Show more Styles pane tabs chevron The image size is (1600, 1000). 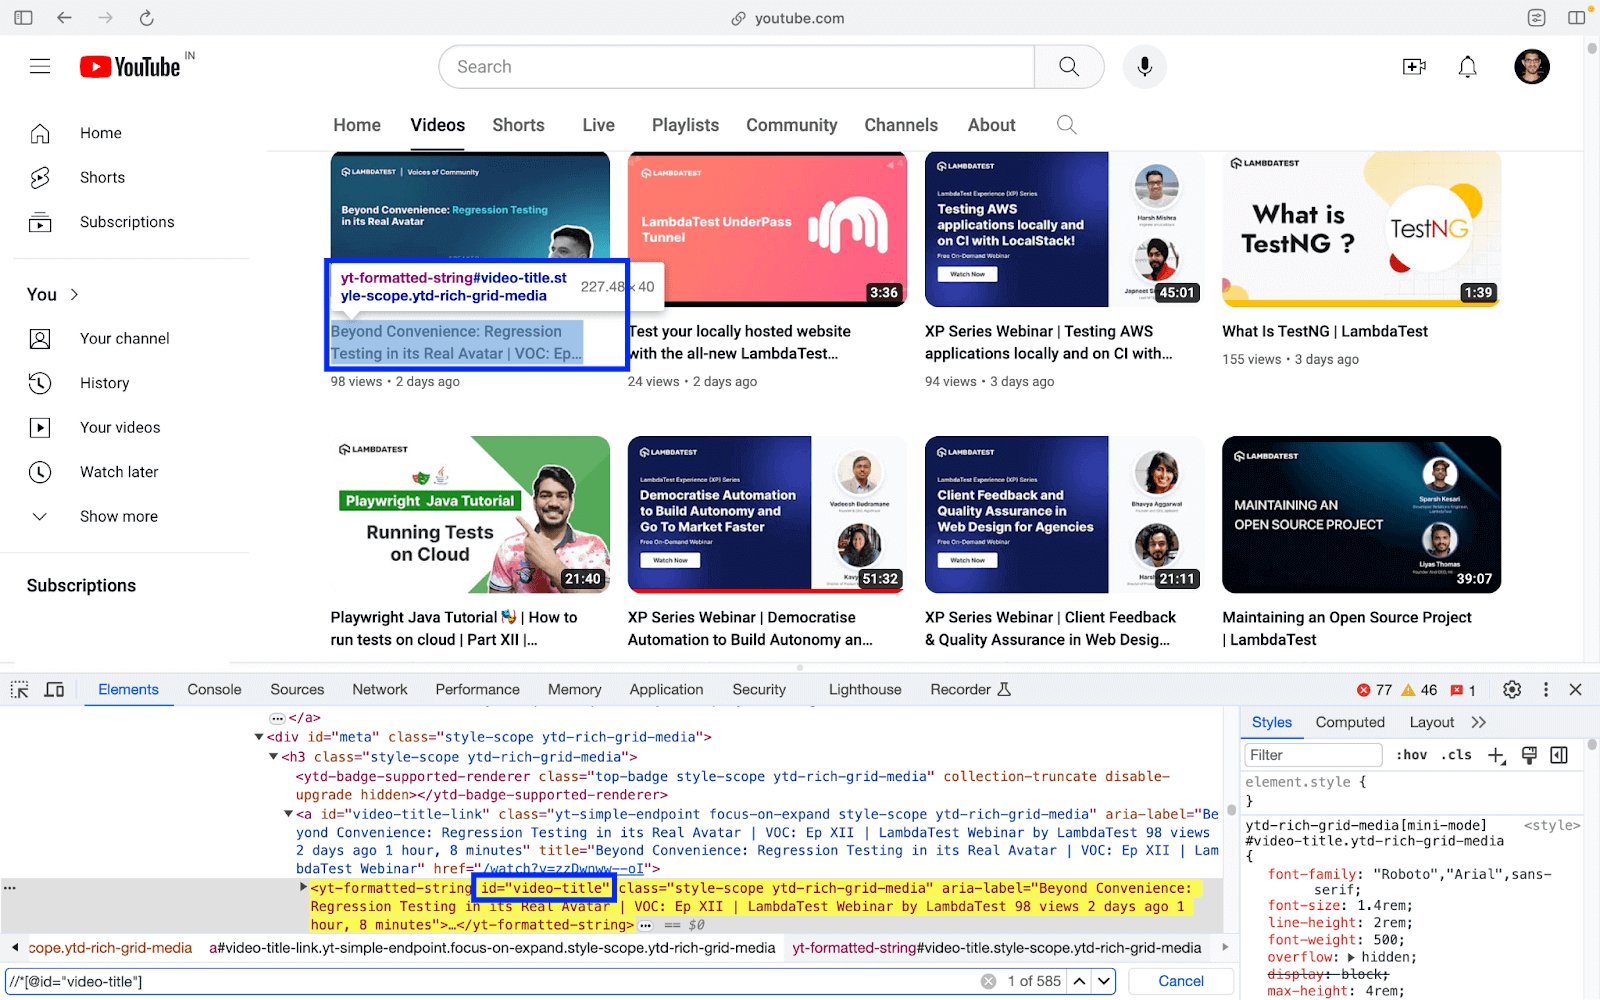click(1479, 723)
